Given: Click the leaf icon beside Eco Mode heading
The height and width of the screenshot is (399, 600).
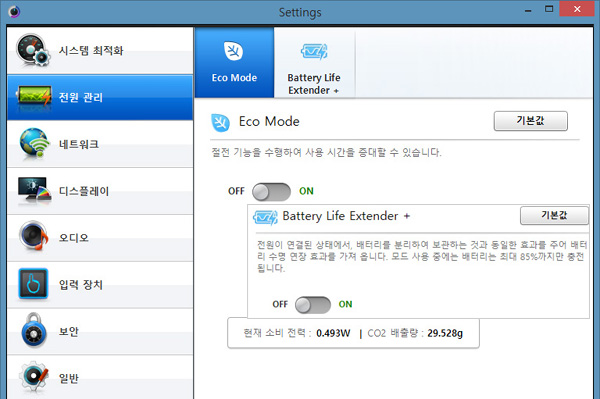Looking at the screenshot, I should 220,122.
